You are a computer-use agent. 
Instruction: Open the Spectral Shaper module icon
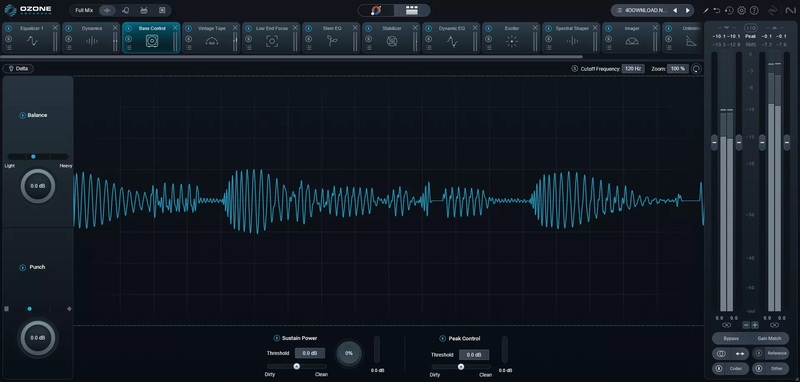point(572,41)
